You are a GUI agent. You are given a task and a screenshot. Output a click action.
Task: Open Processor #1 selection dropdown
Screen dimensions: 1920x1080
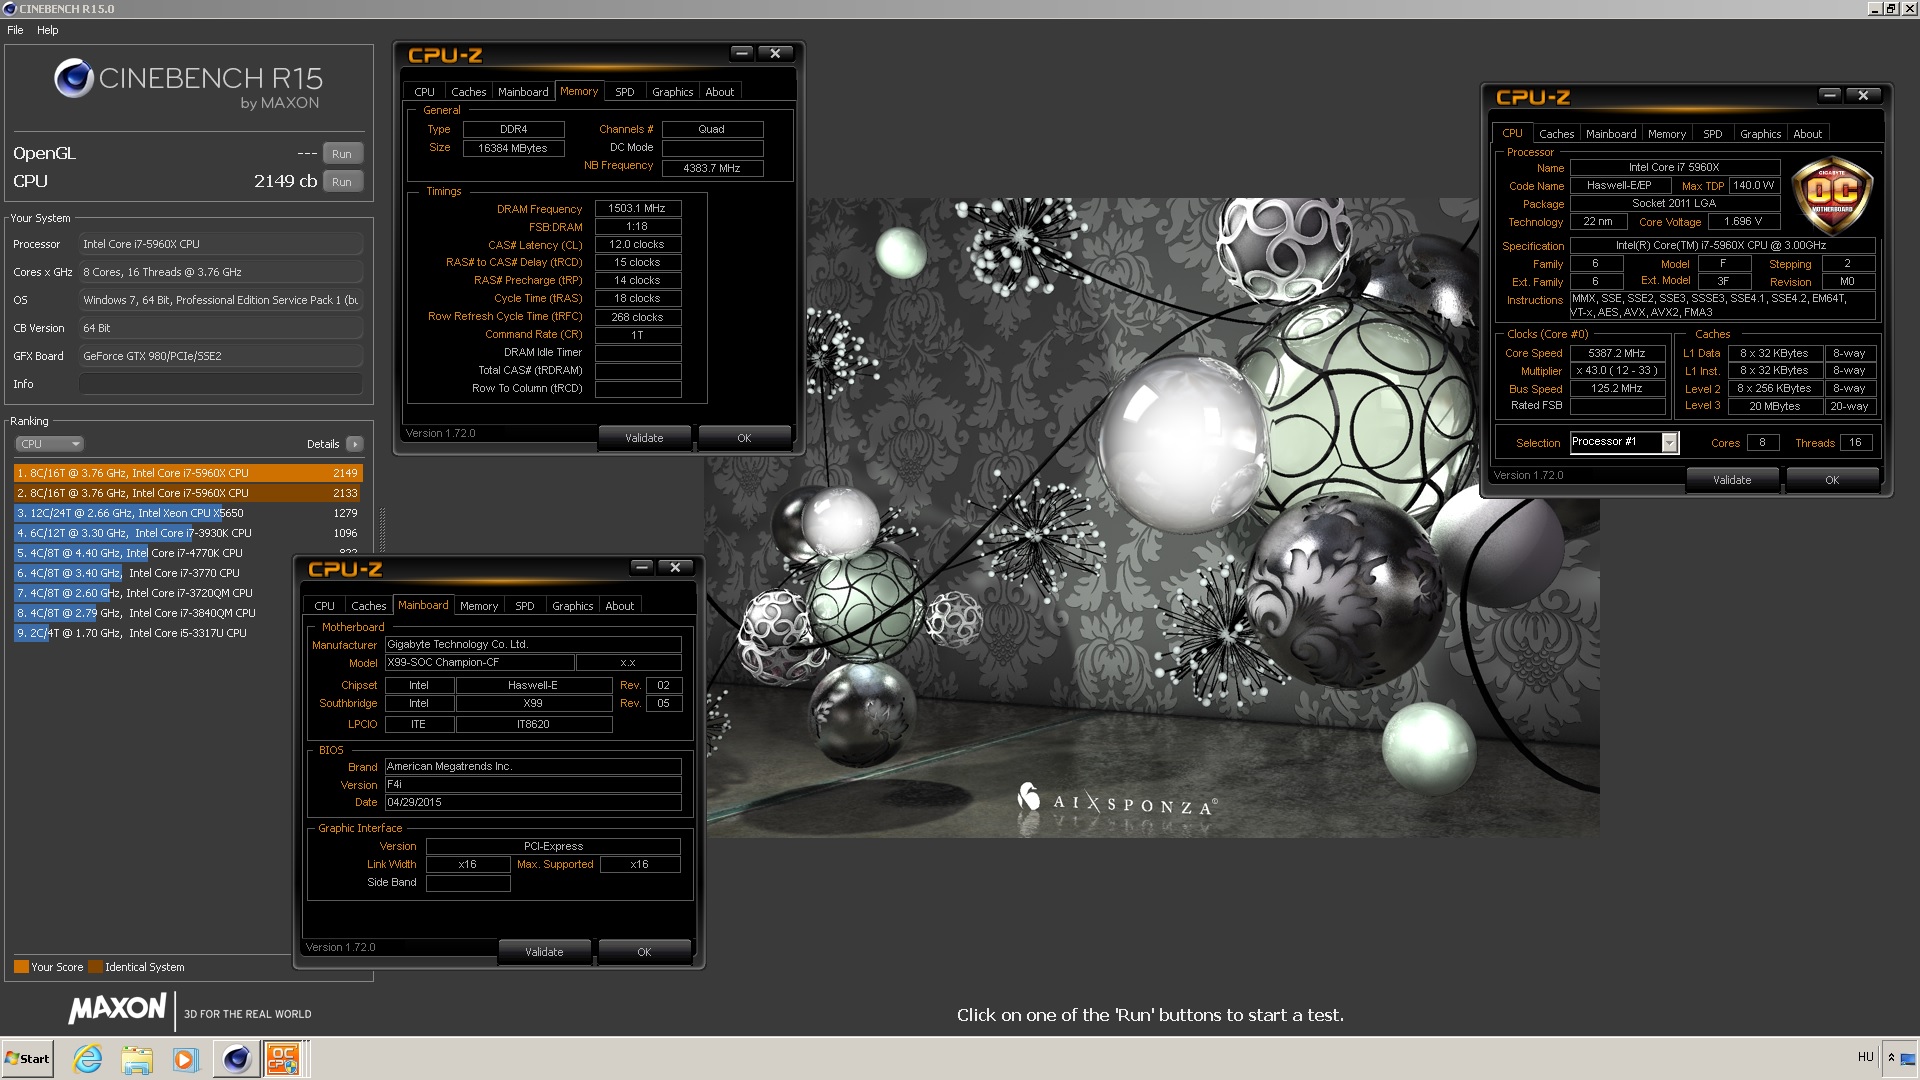(x=1669, y=442)
